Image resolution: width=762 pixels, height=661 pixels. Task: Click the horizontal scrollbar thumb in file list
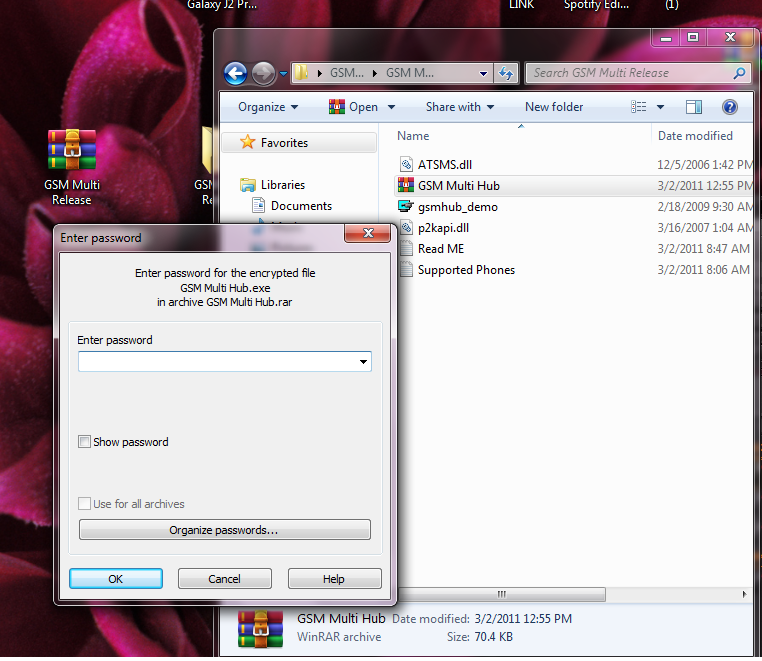501,594
